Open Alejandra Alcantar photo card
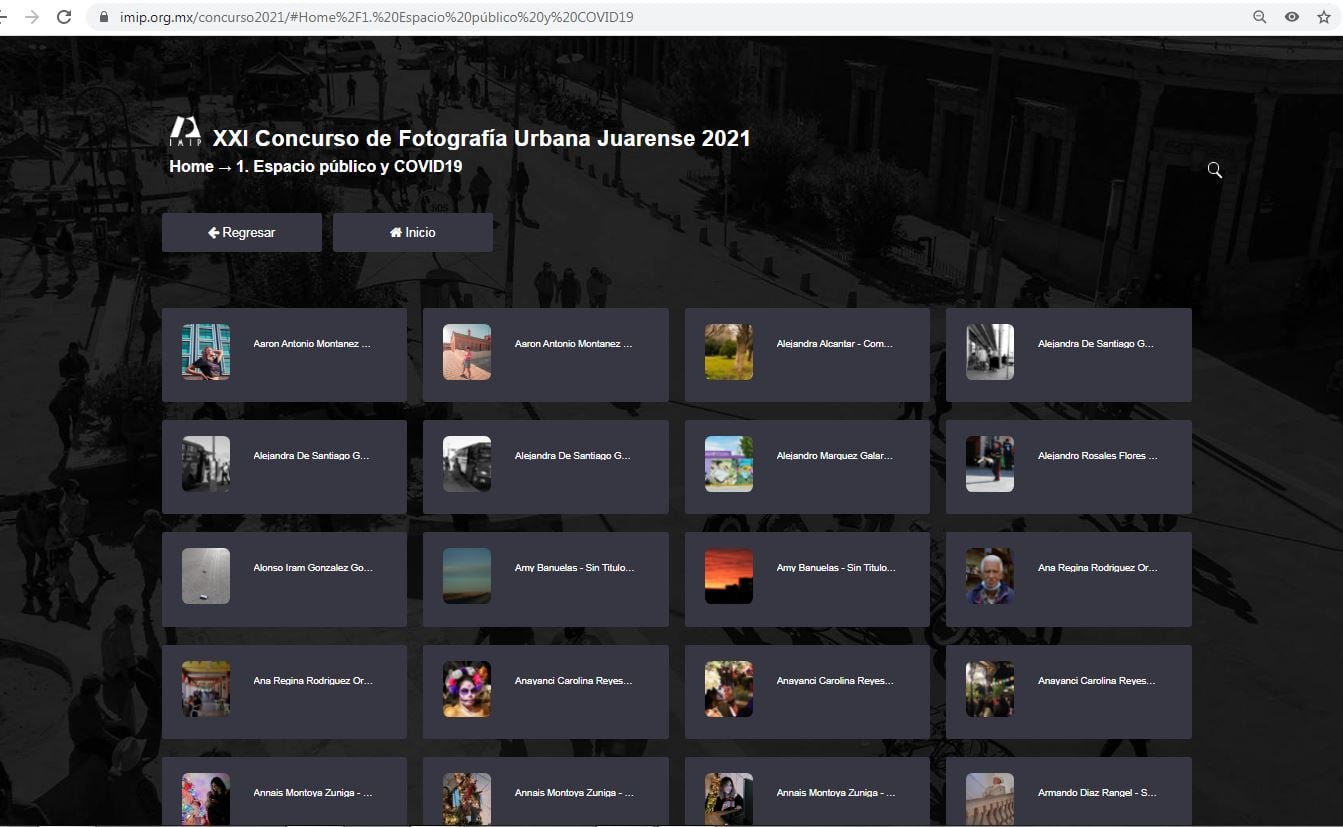The height and width of the screenshot is (827, 1343). pos(806,354)
